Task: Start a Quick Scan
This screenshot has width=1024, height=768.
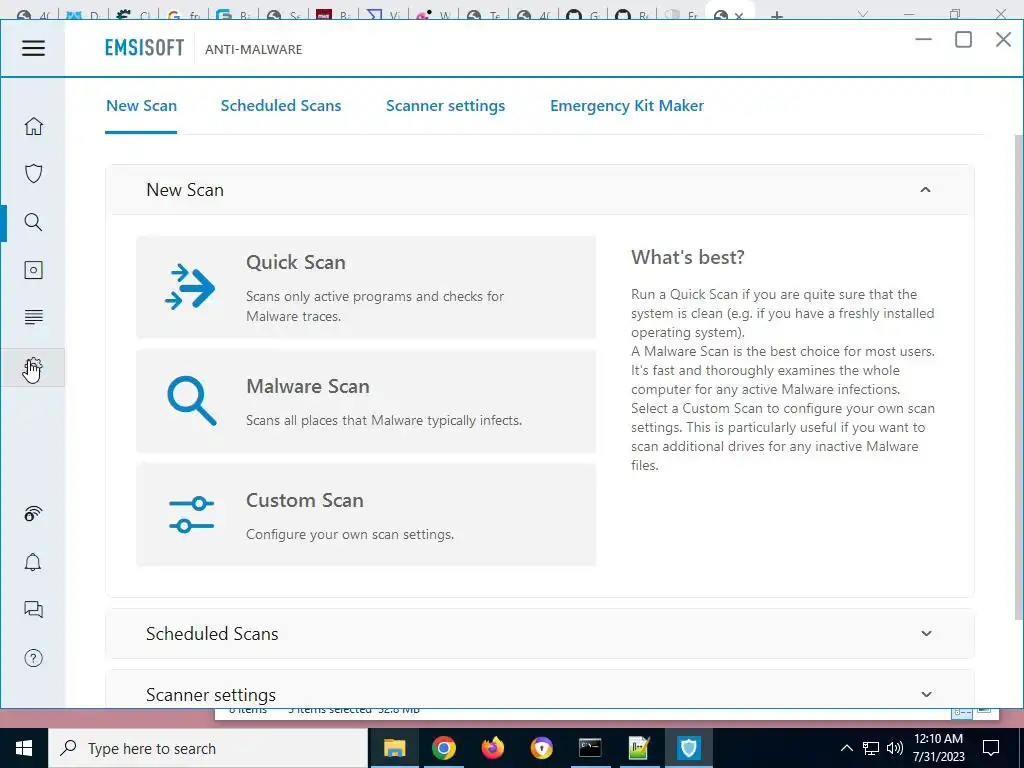Action: click(366, 287)
